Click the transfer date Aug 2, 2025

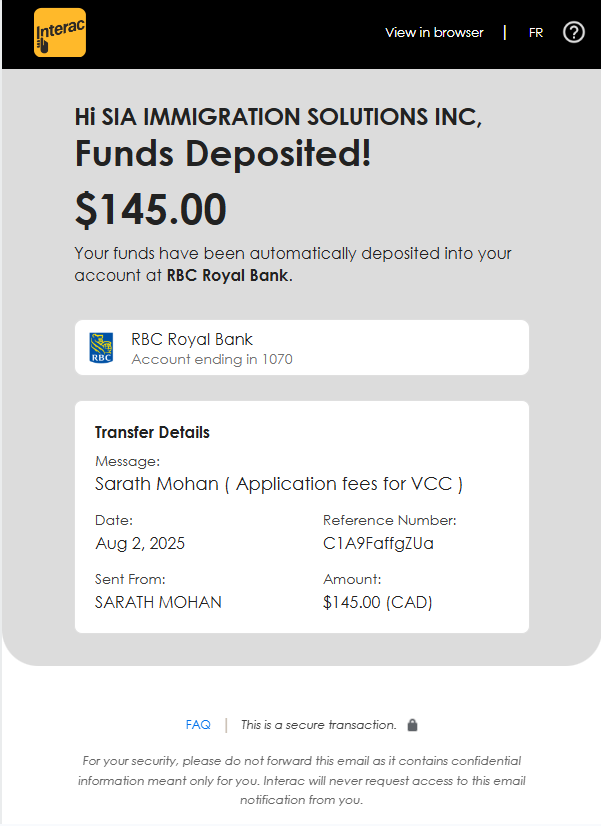(140, 543)
